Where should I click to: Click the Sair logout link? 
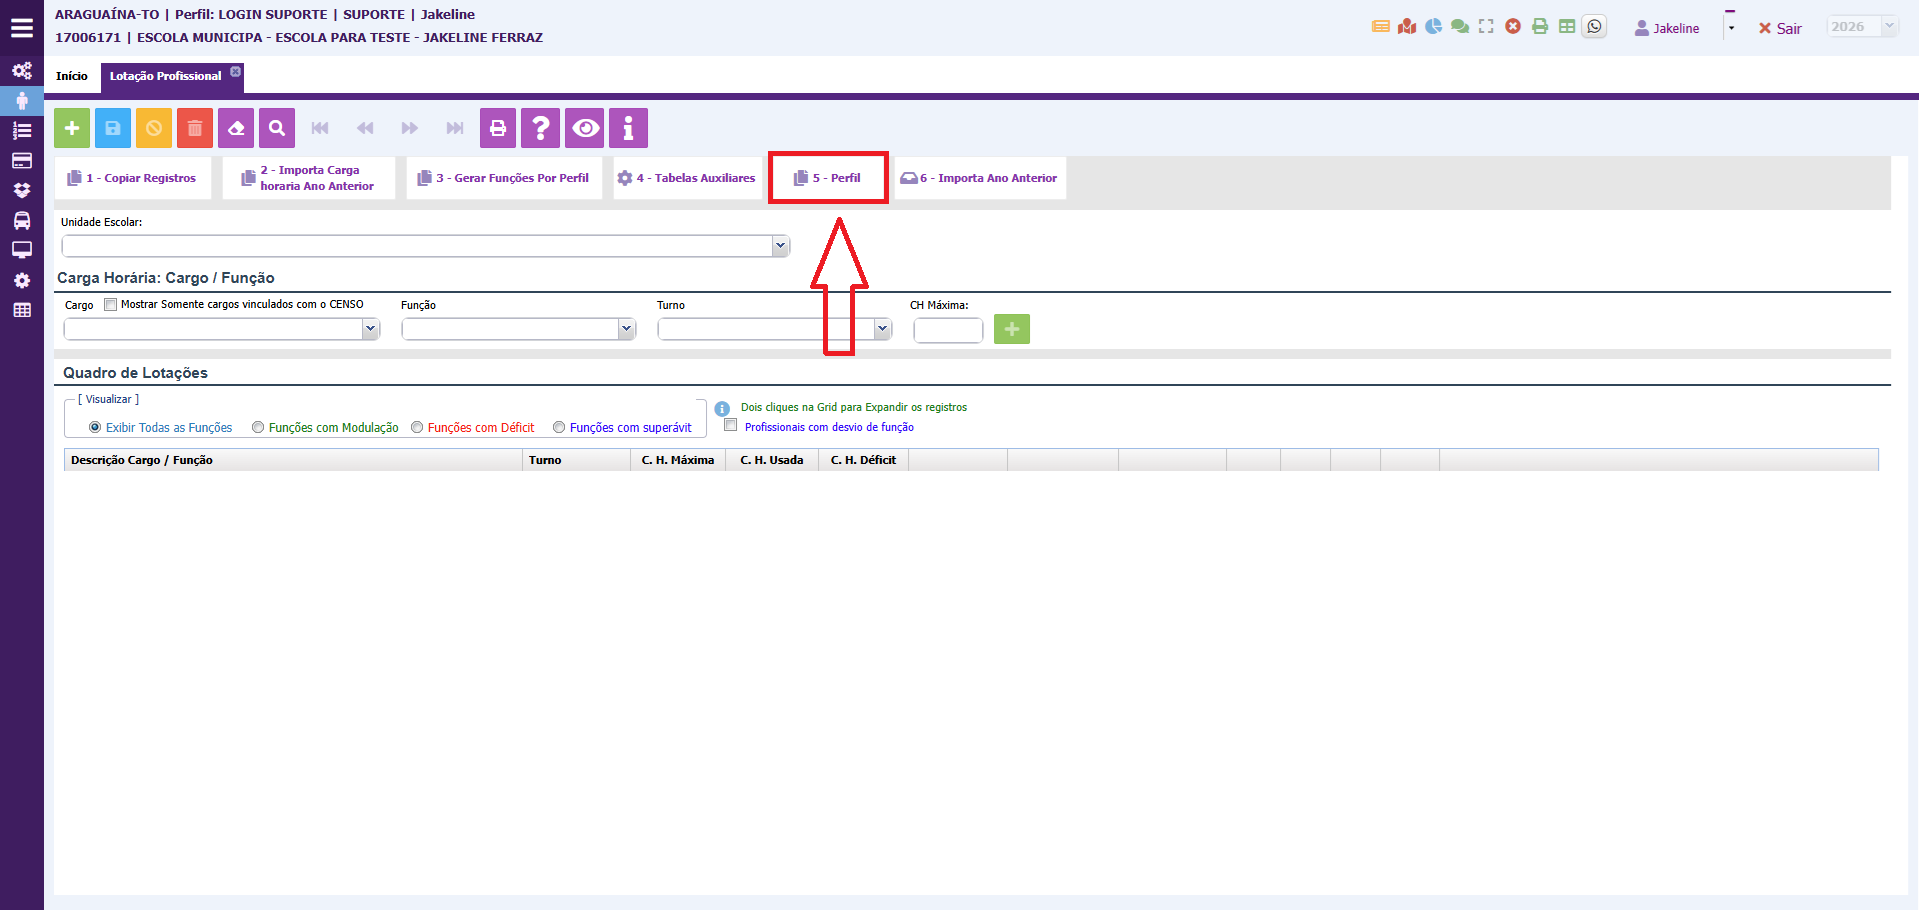pyautogui.click(x=1780, y=29)
